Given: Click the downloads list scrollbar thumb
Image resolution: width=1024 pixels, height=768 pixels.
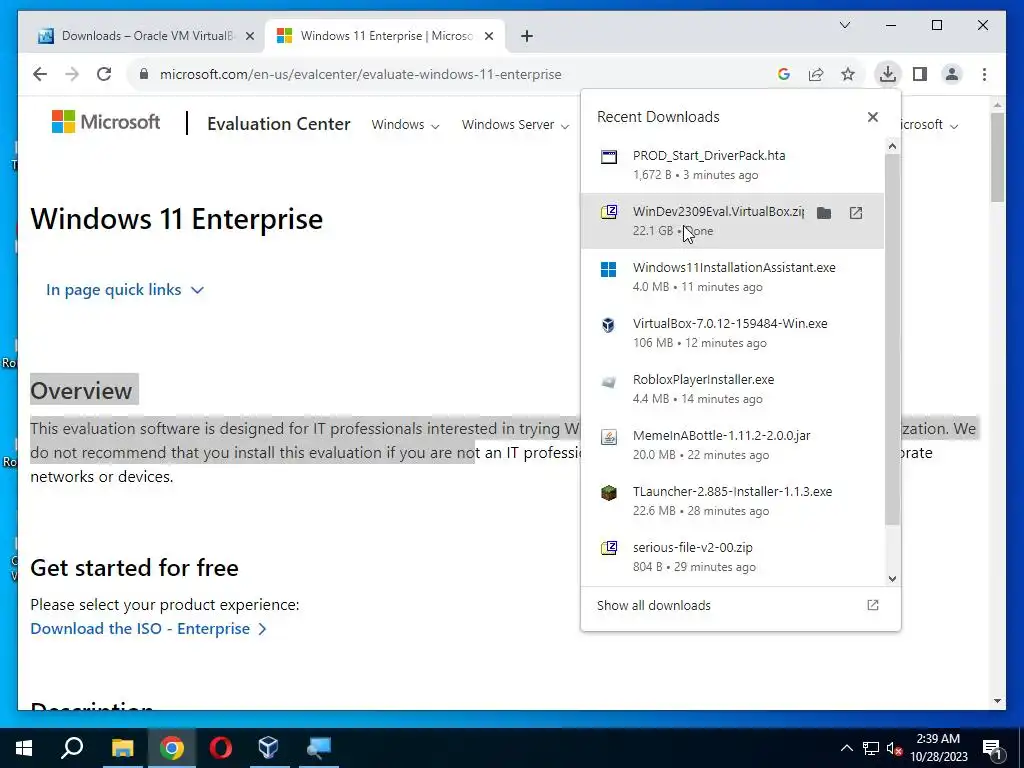Looking at the screenshot, I should coord(892,340).
